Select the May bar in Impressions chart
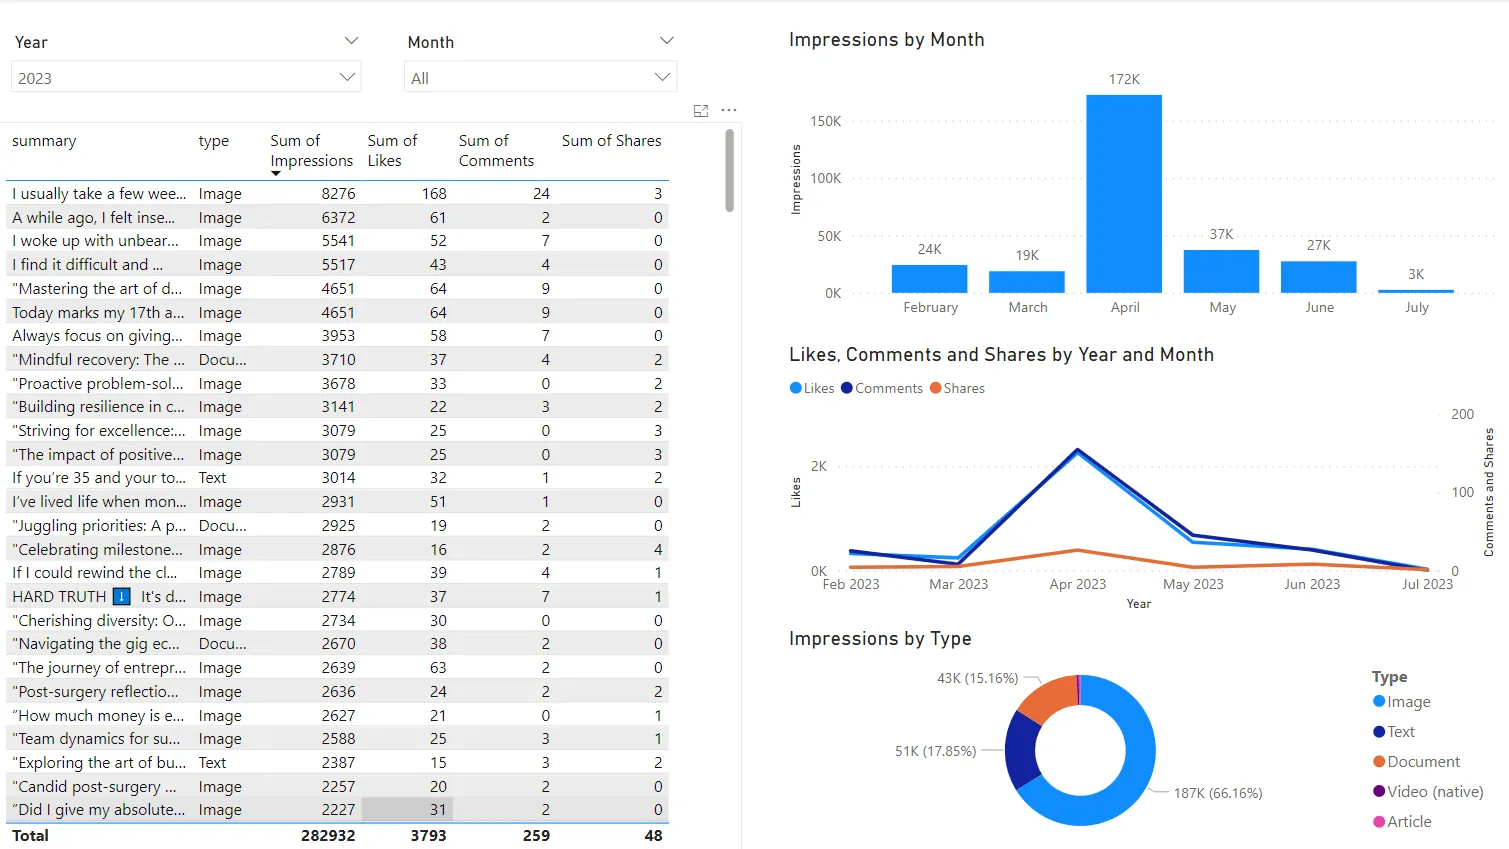Screen dimensions: 1509x849 1221,271
